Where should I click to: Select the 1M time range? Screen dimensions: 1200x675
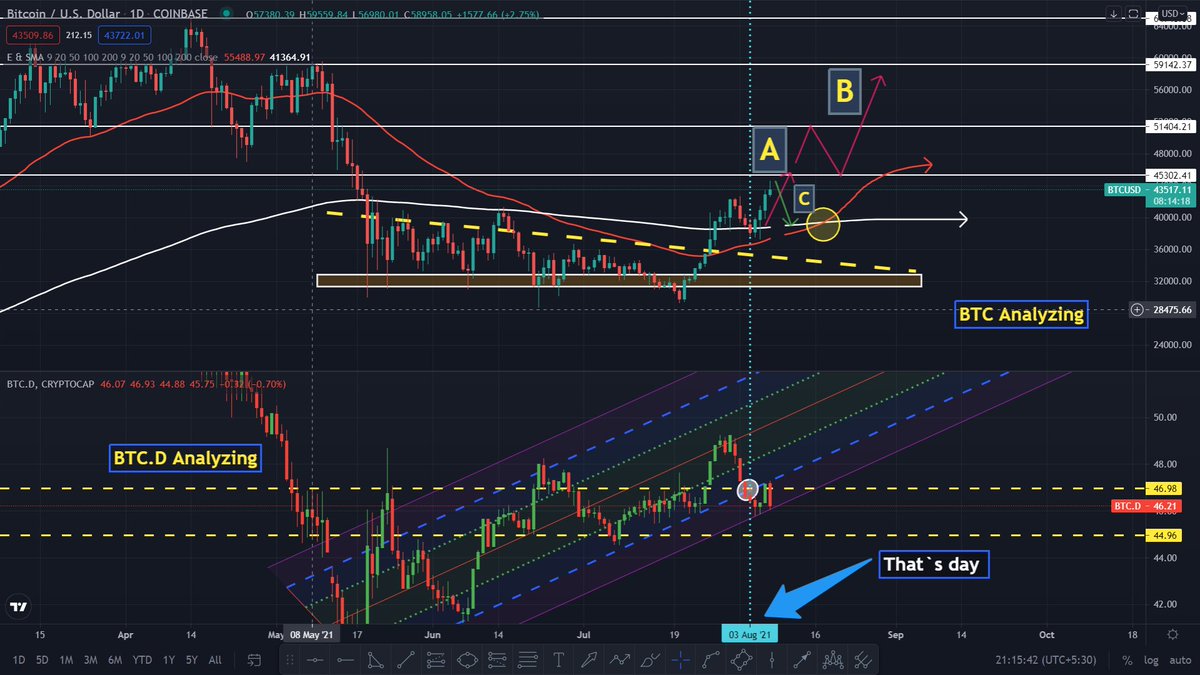coord(67,660)
